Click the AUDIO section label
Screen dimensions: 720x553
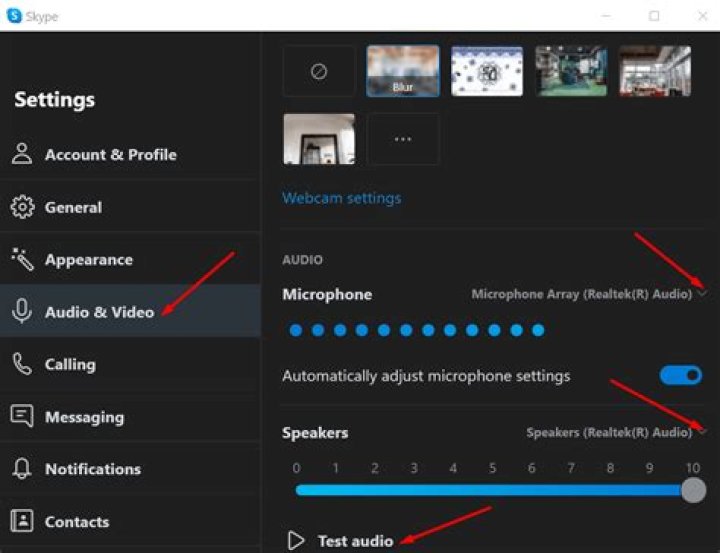[302, 260]
